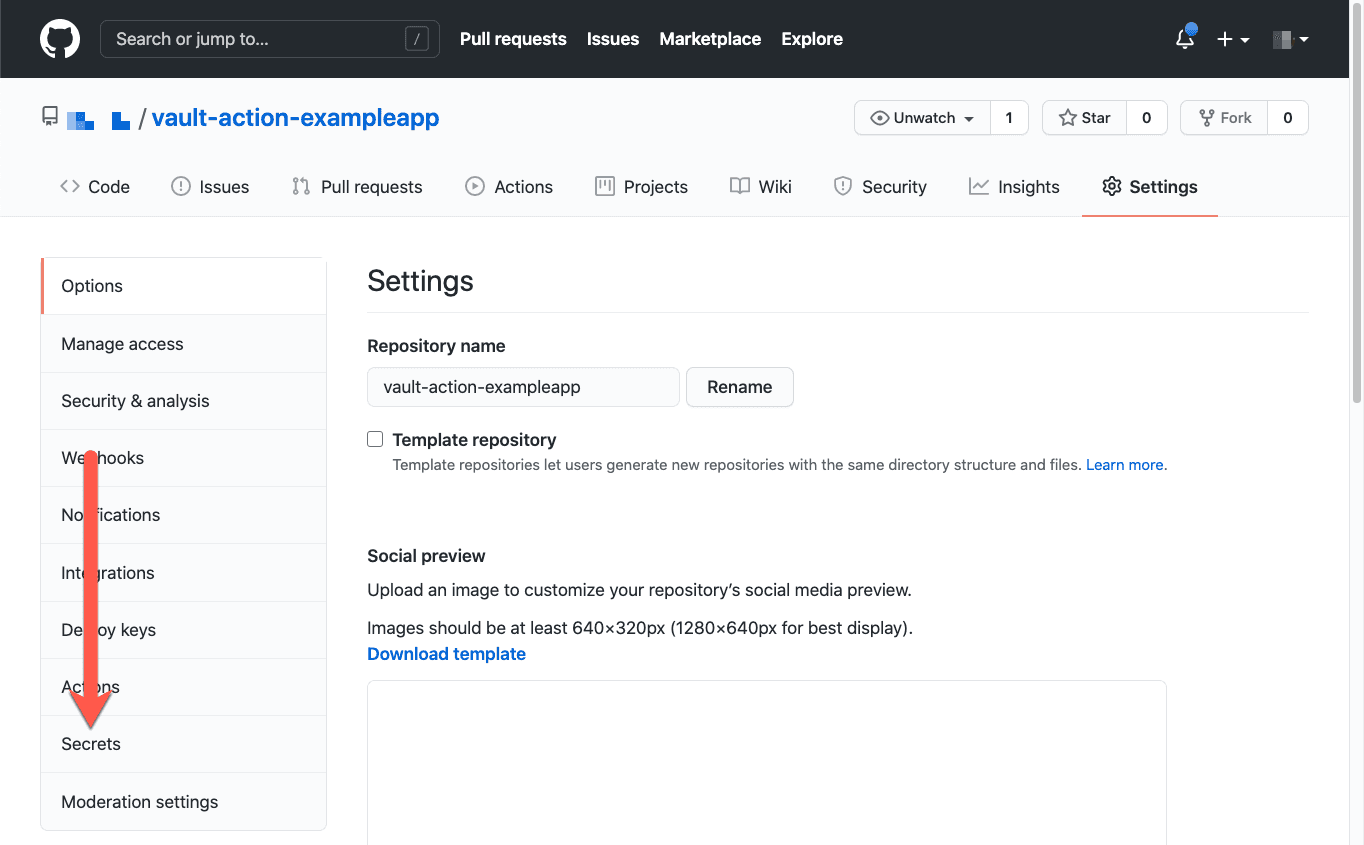Switch to the Wiki tab

(x=761, y=187)
